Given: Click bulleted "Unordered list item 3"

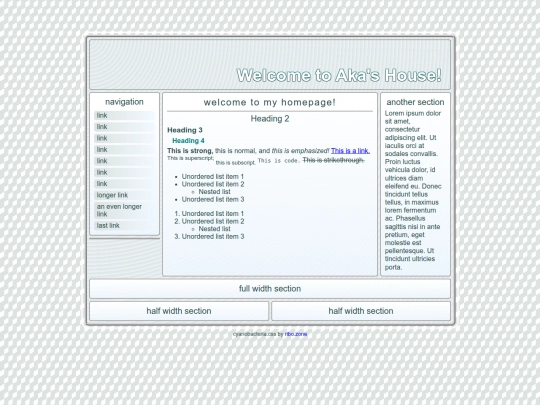Looking at the screenshot, I should coord(213,199).
